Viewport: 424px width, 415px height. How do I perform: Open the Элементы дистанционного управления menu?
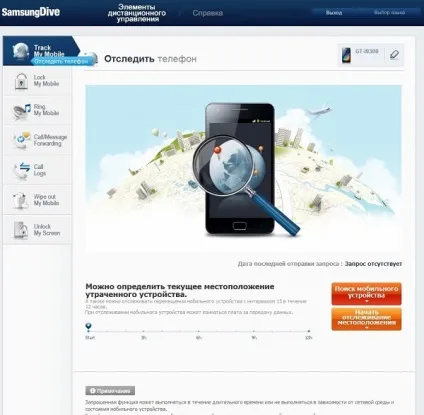pos(137,13)
